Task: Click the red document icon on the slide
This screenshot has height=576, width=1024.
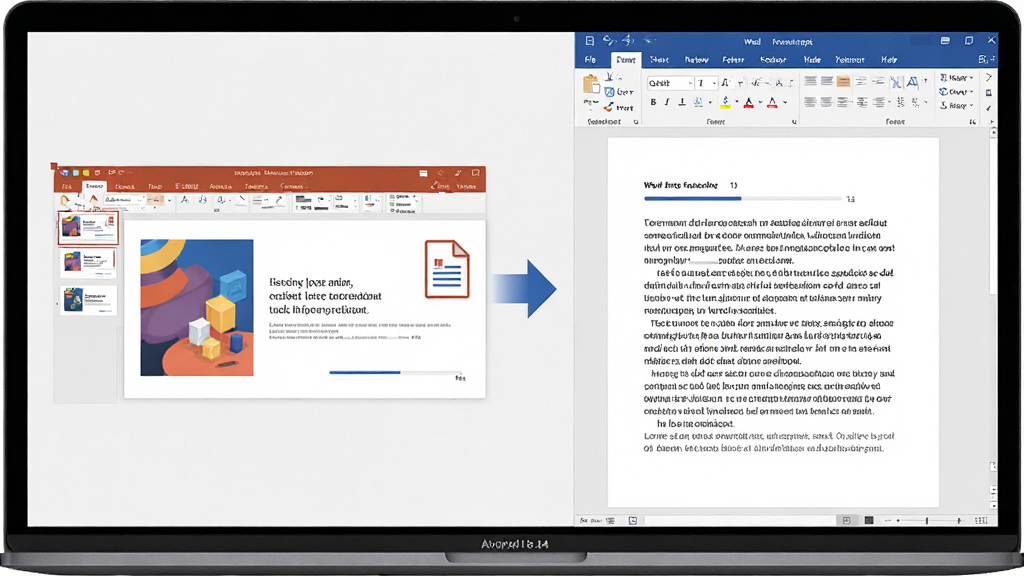Action: tap(447, 269)
